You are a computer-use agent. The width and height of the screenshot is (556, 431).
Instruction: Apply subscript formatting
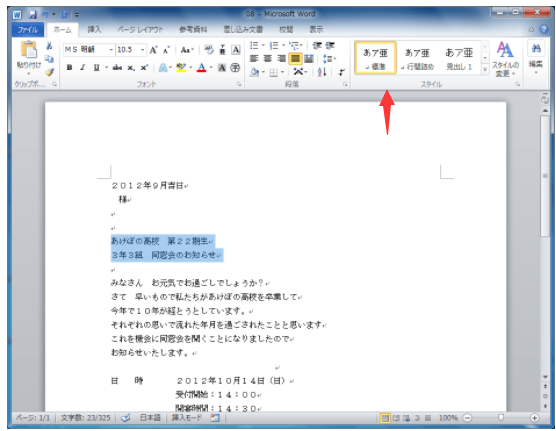[131, 68]
